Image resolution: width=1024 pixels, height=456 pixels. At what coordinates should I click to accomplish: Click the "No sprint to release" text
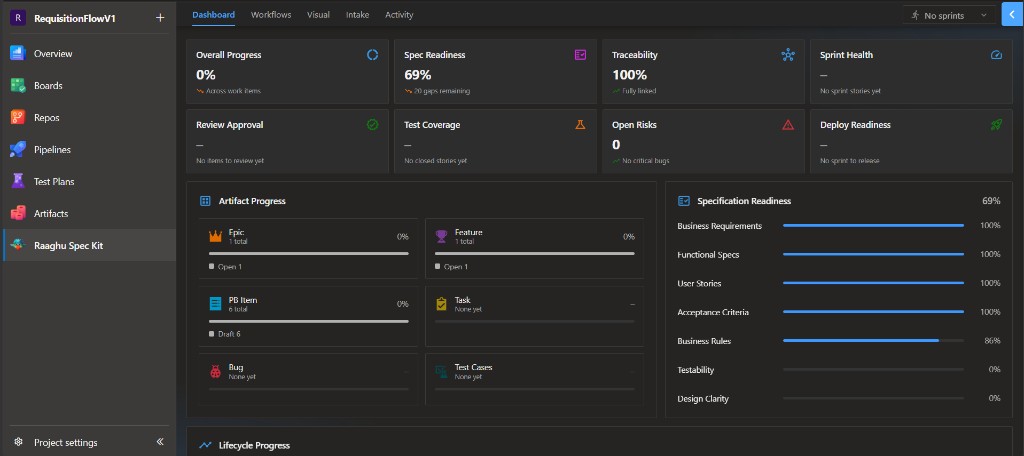(850, 161)
